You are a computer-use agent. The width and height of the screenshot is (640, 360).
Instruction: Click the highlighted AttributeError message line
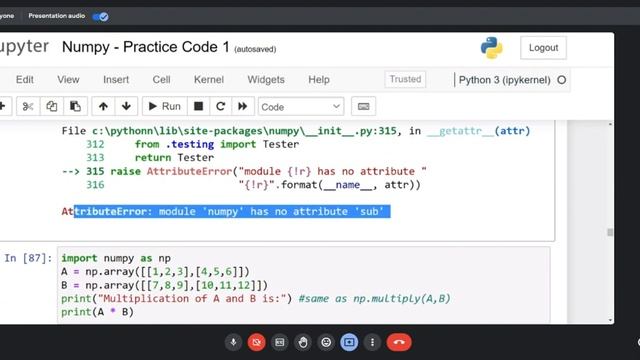[226, 211]
